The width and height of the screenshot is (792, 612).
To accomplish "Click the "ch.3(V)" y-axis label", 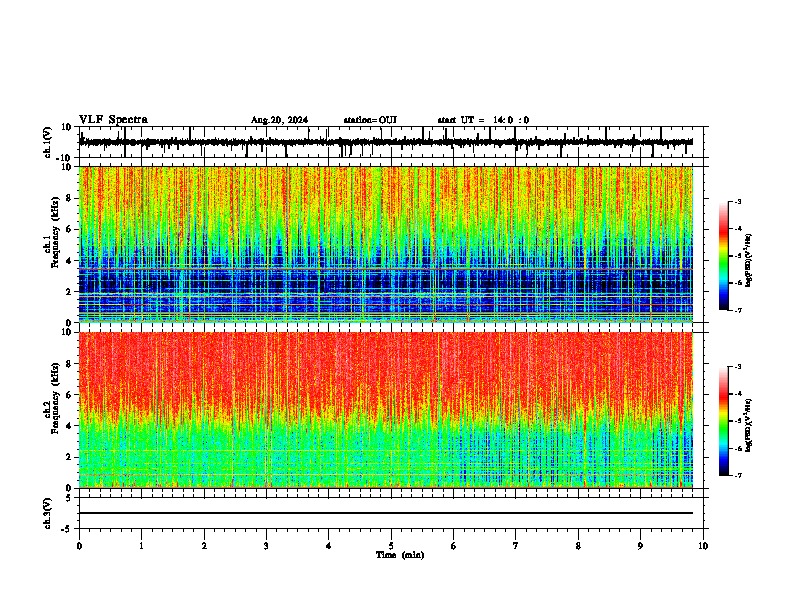I will pos(48,513).
